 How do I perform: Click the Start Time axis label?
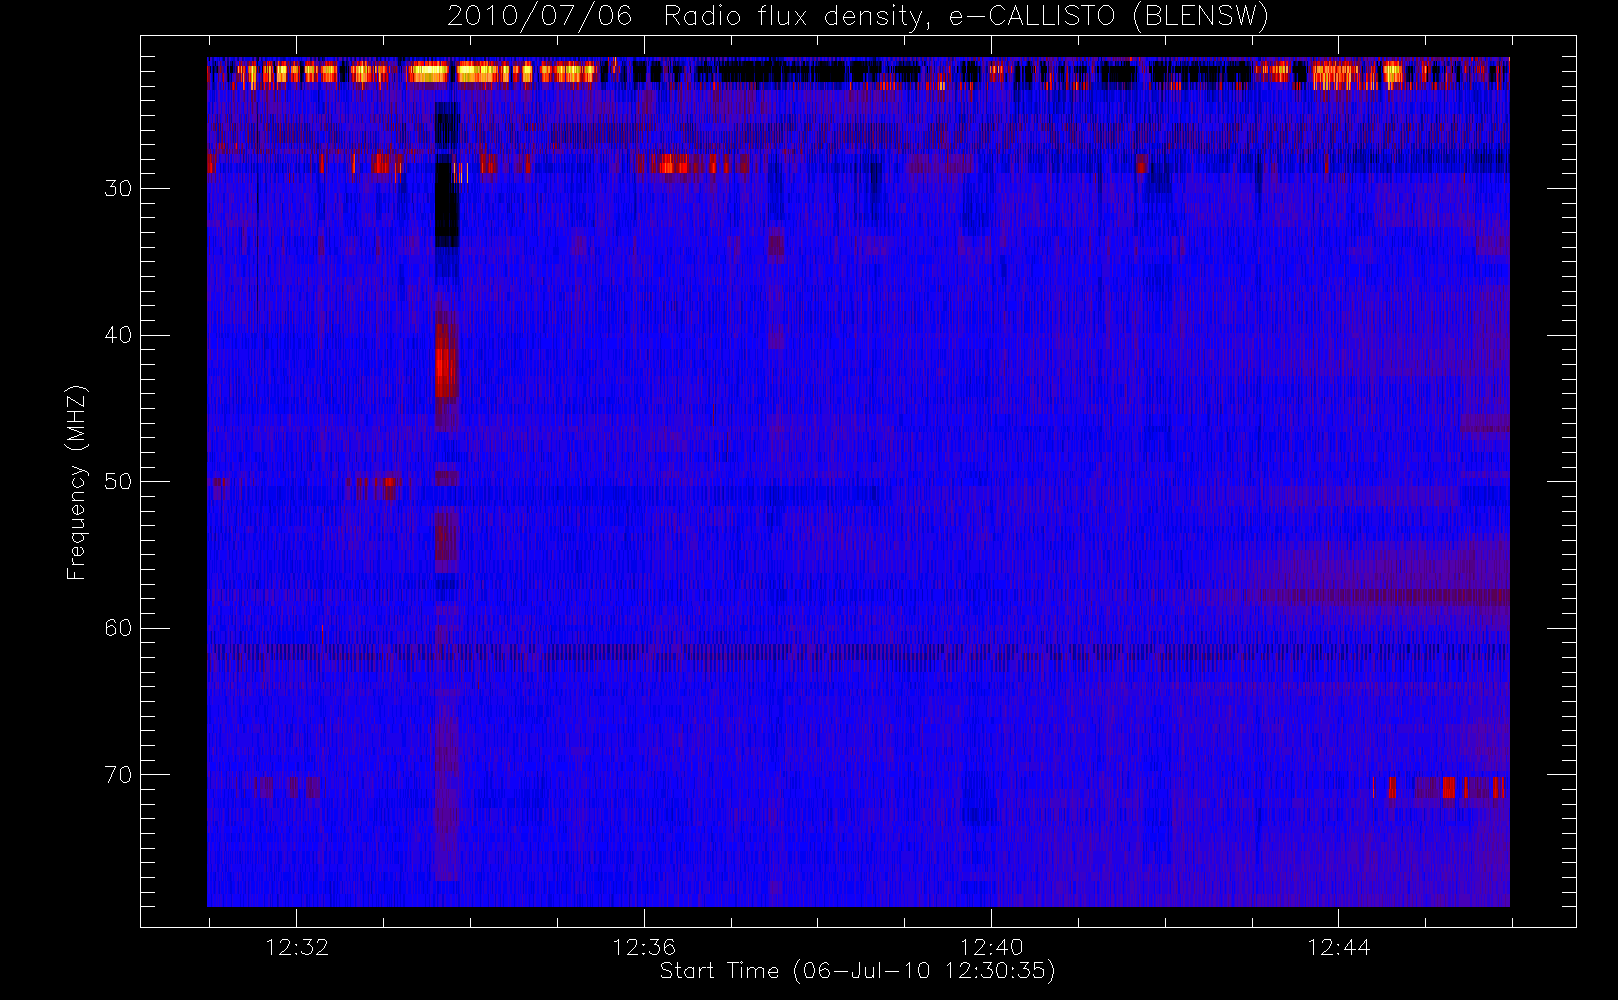point(857,970)
